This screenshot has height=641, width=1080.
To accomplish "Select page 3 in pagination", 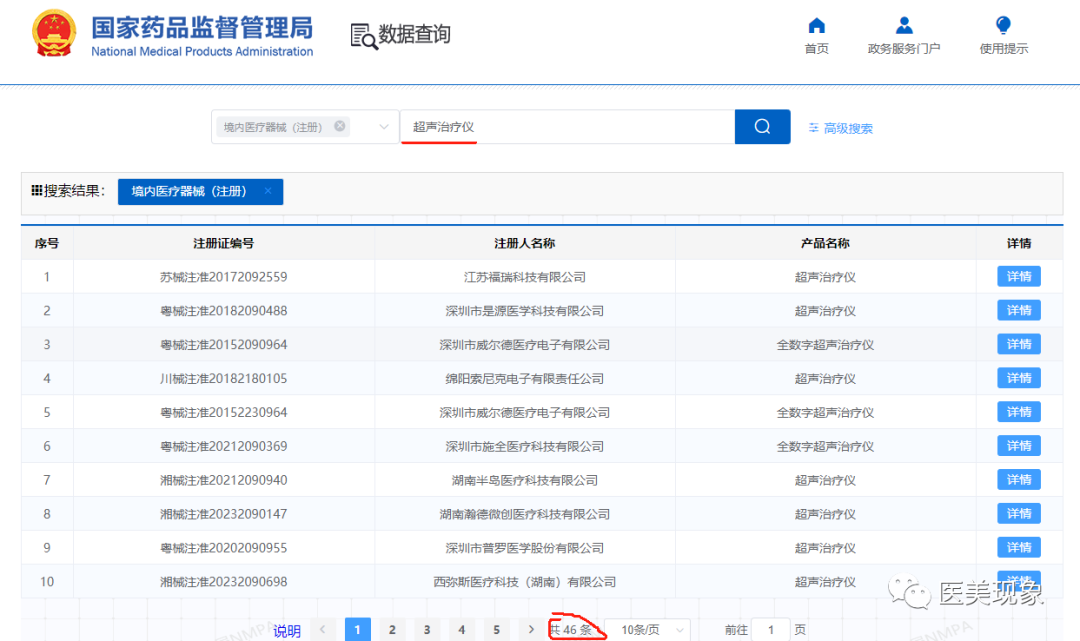I will point(427,628).
